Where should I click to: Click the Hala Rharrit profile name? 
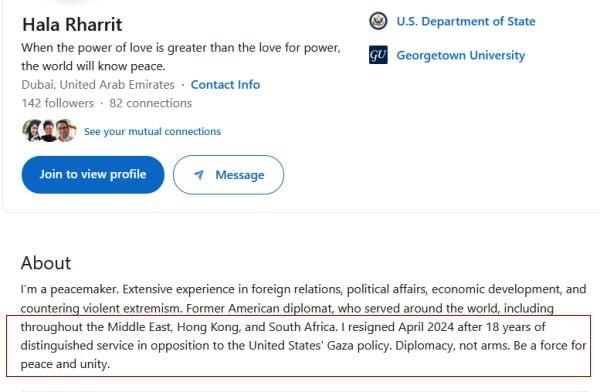point(72,24)
